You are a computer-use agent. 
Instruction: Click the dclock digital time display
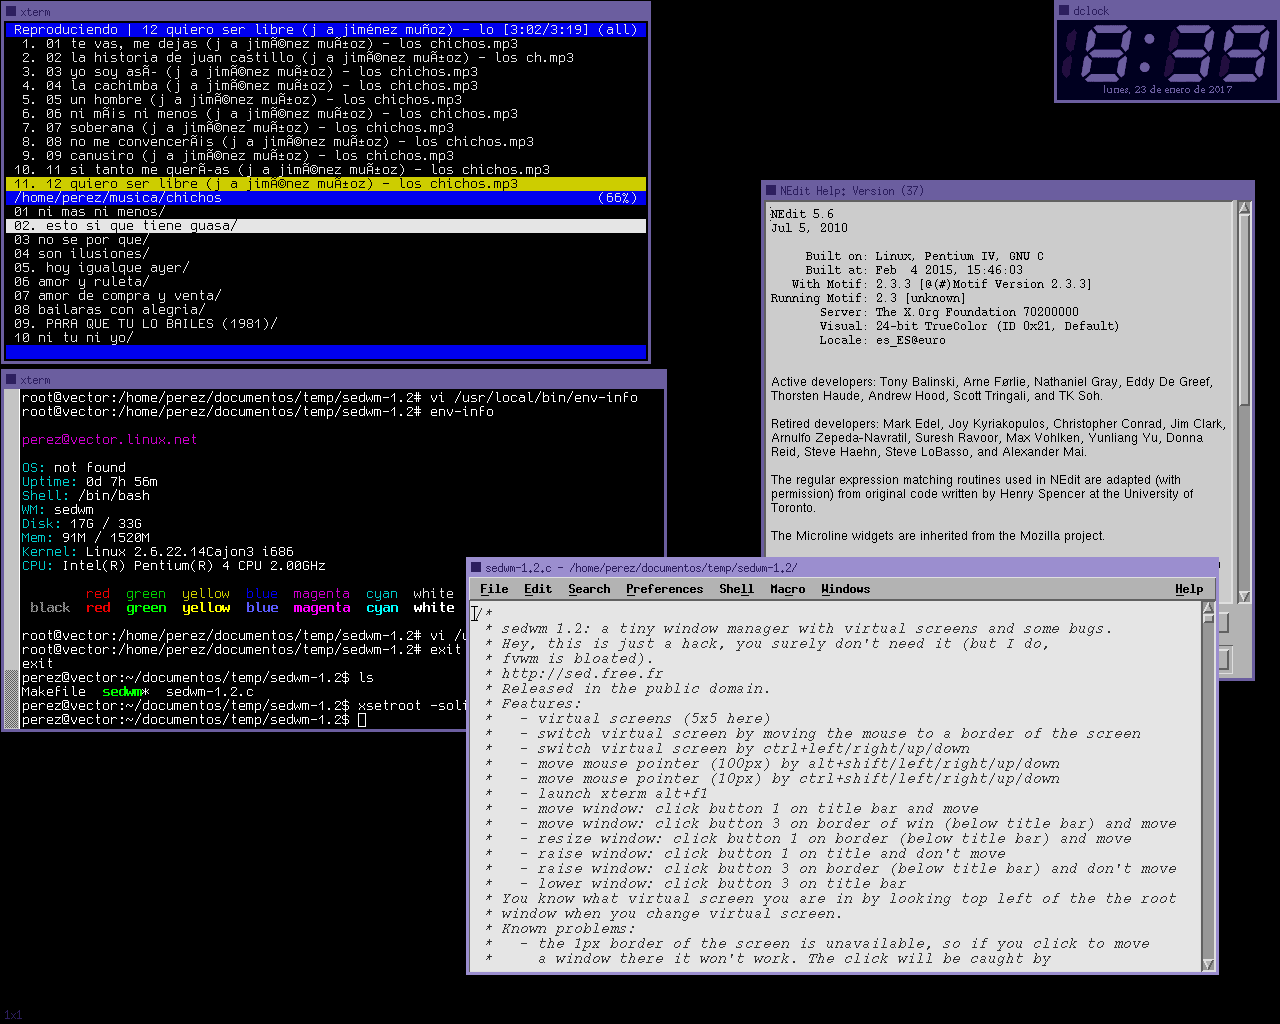pos(1166,53)
